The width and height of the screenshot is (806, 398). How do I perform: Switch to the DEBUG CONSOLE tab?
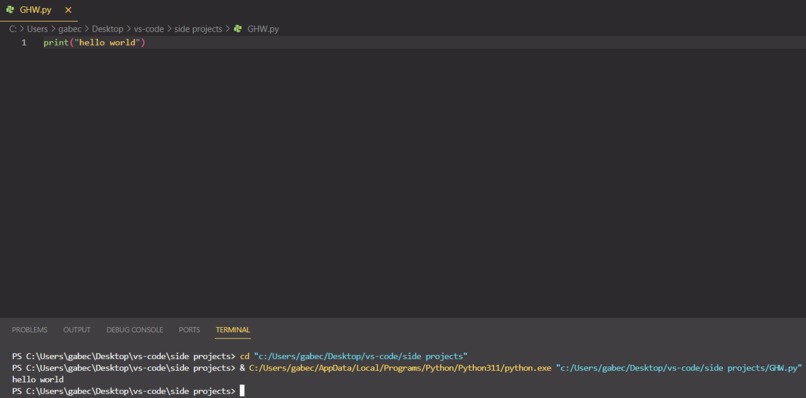[x=135, y=330]
